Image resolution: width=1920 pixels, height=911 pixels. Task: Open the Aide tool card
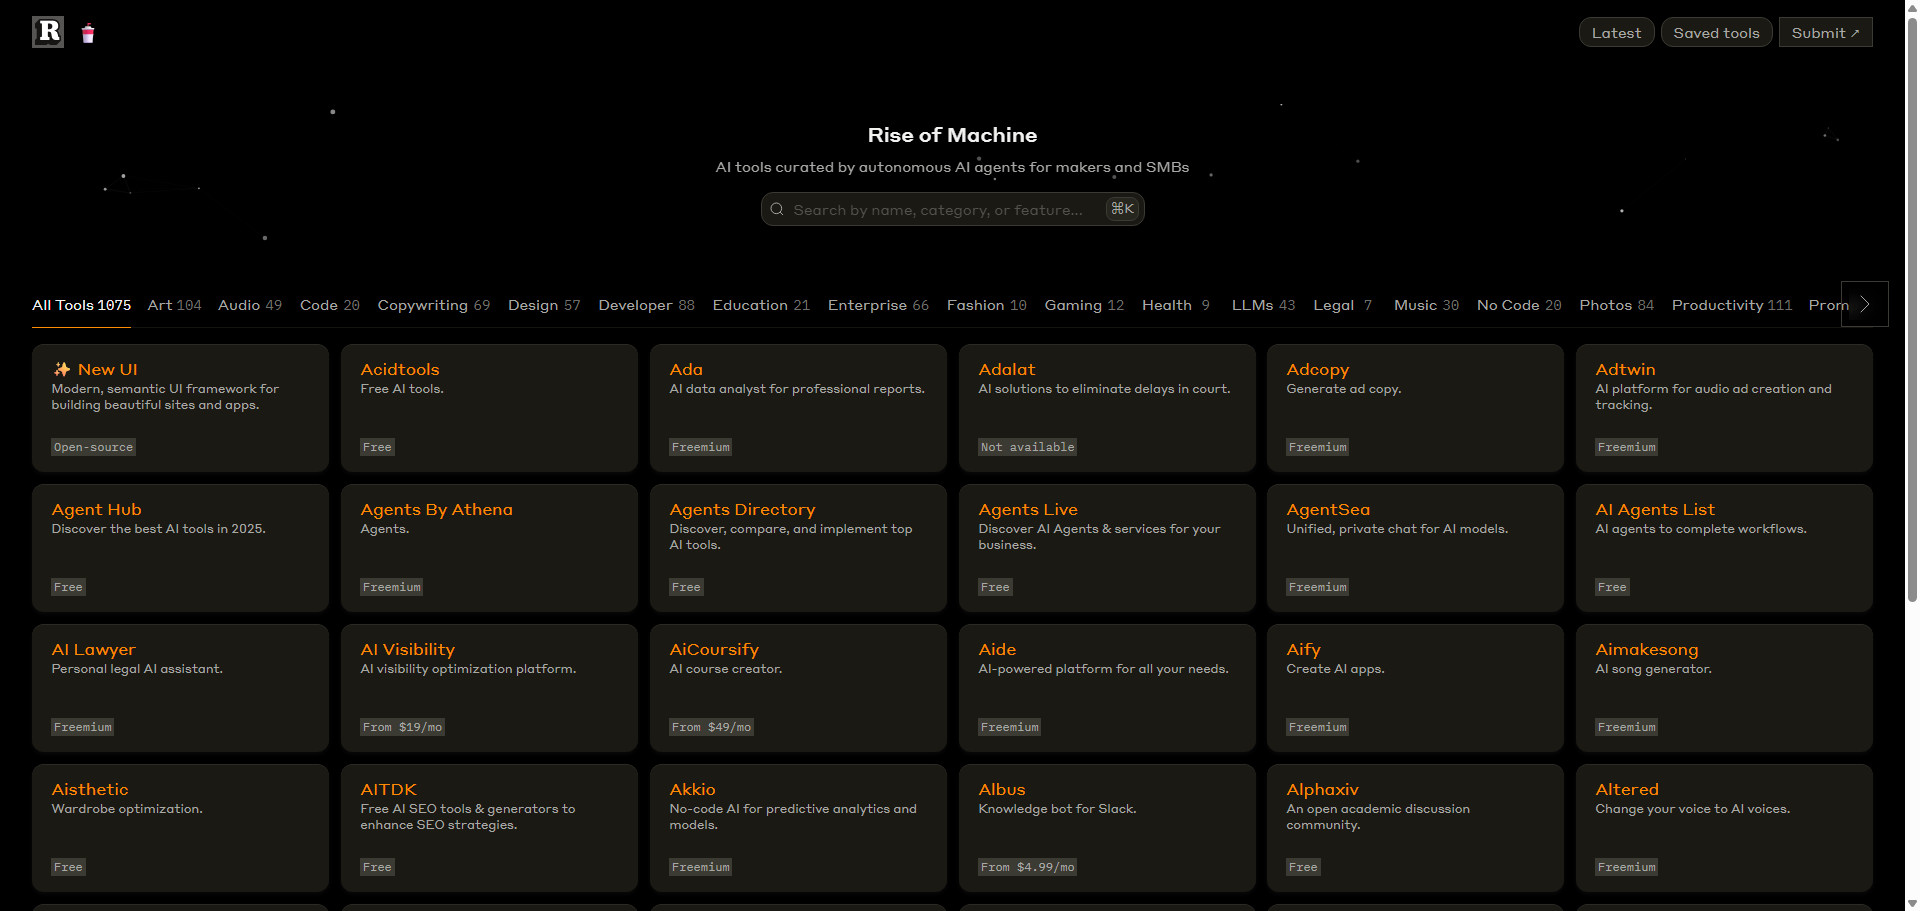coord(1107,688)
